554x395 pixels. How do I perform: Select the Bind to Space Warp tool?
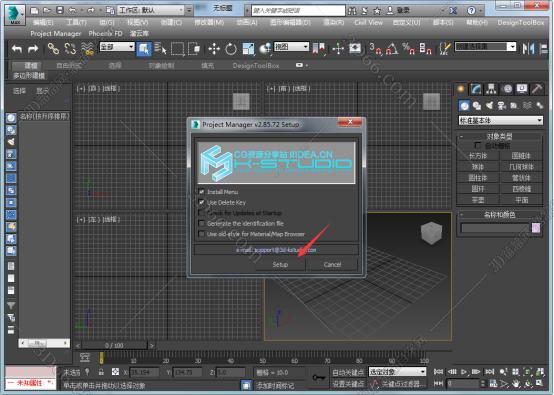87,48
